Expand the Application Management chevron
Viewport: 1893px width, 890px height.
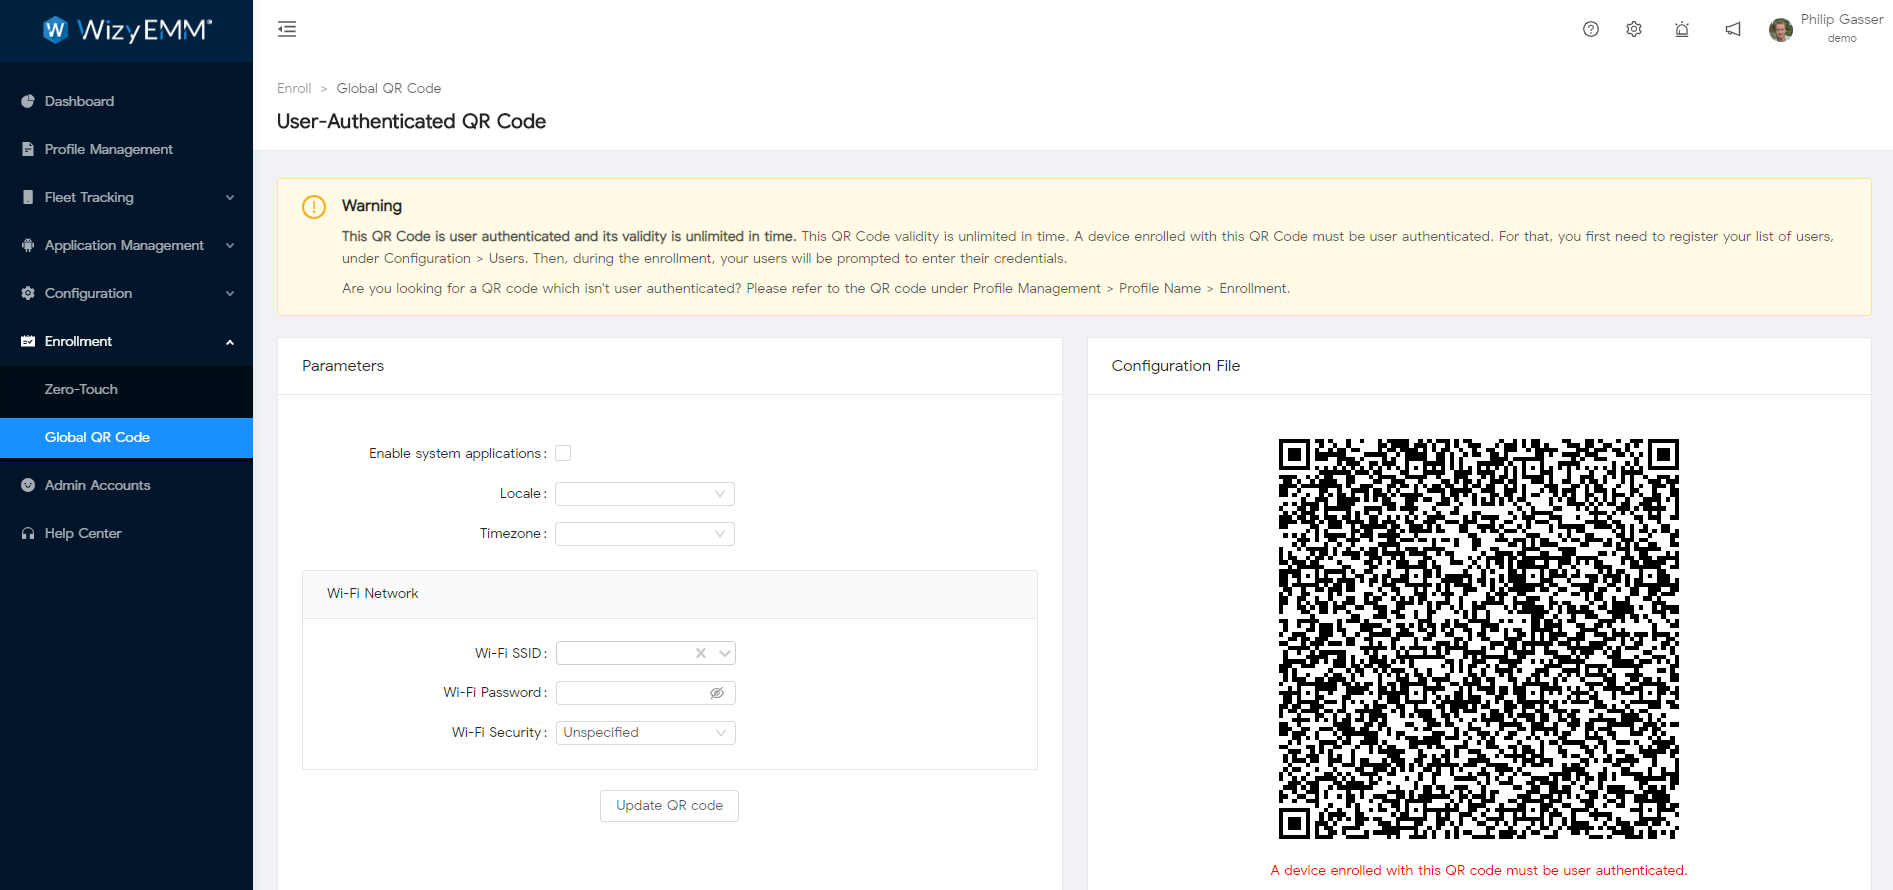(x=230, y=245)
